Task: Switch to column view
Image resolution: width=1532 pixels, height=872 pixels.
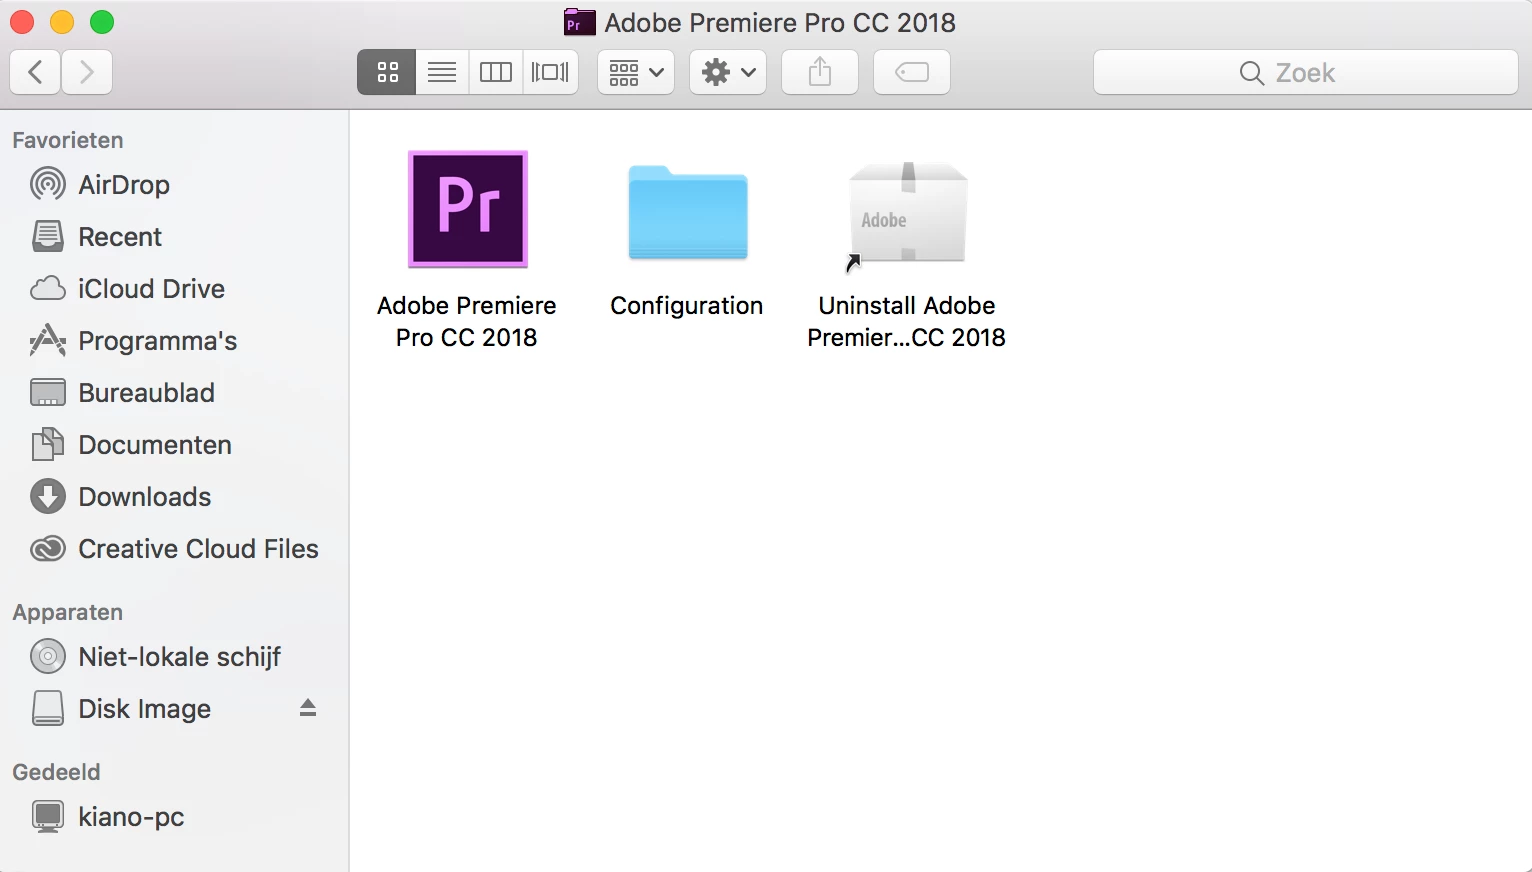Action: [496, 72]
